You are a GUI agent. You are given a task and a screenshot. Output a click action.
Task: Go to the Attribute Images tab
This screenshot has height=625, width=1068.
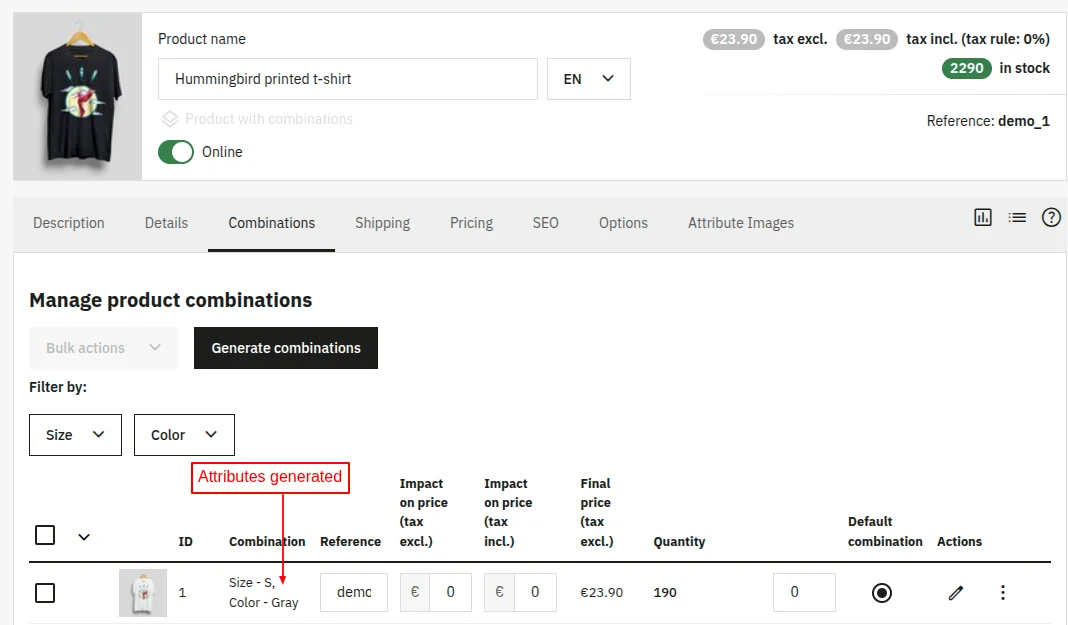[740, 223]
